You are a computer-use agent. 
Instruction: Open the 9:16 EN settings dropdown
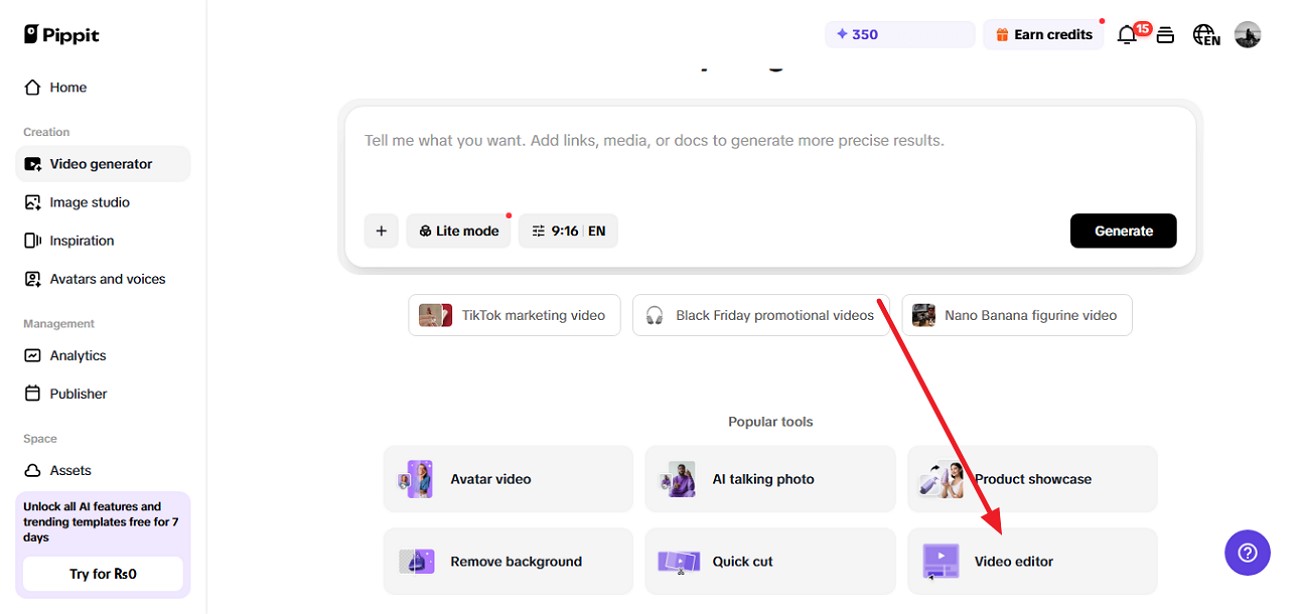pyautogui.click(x=568, y=231)
